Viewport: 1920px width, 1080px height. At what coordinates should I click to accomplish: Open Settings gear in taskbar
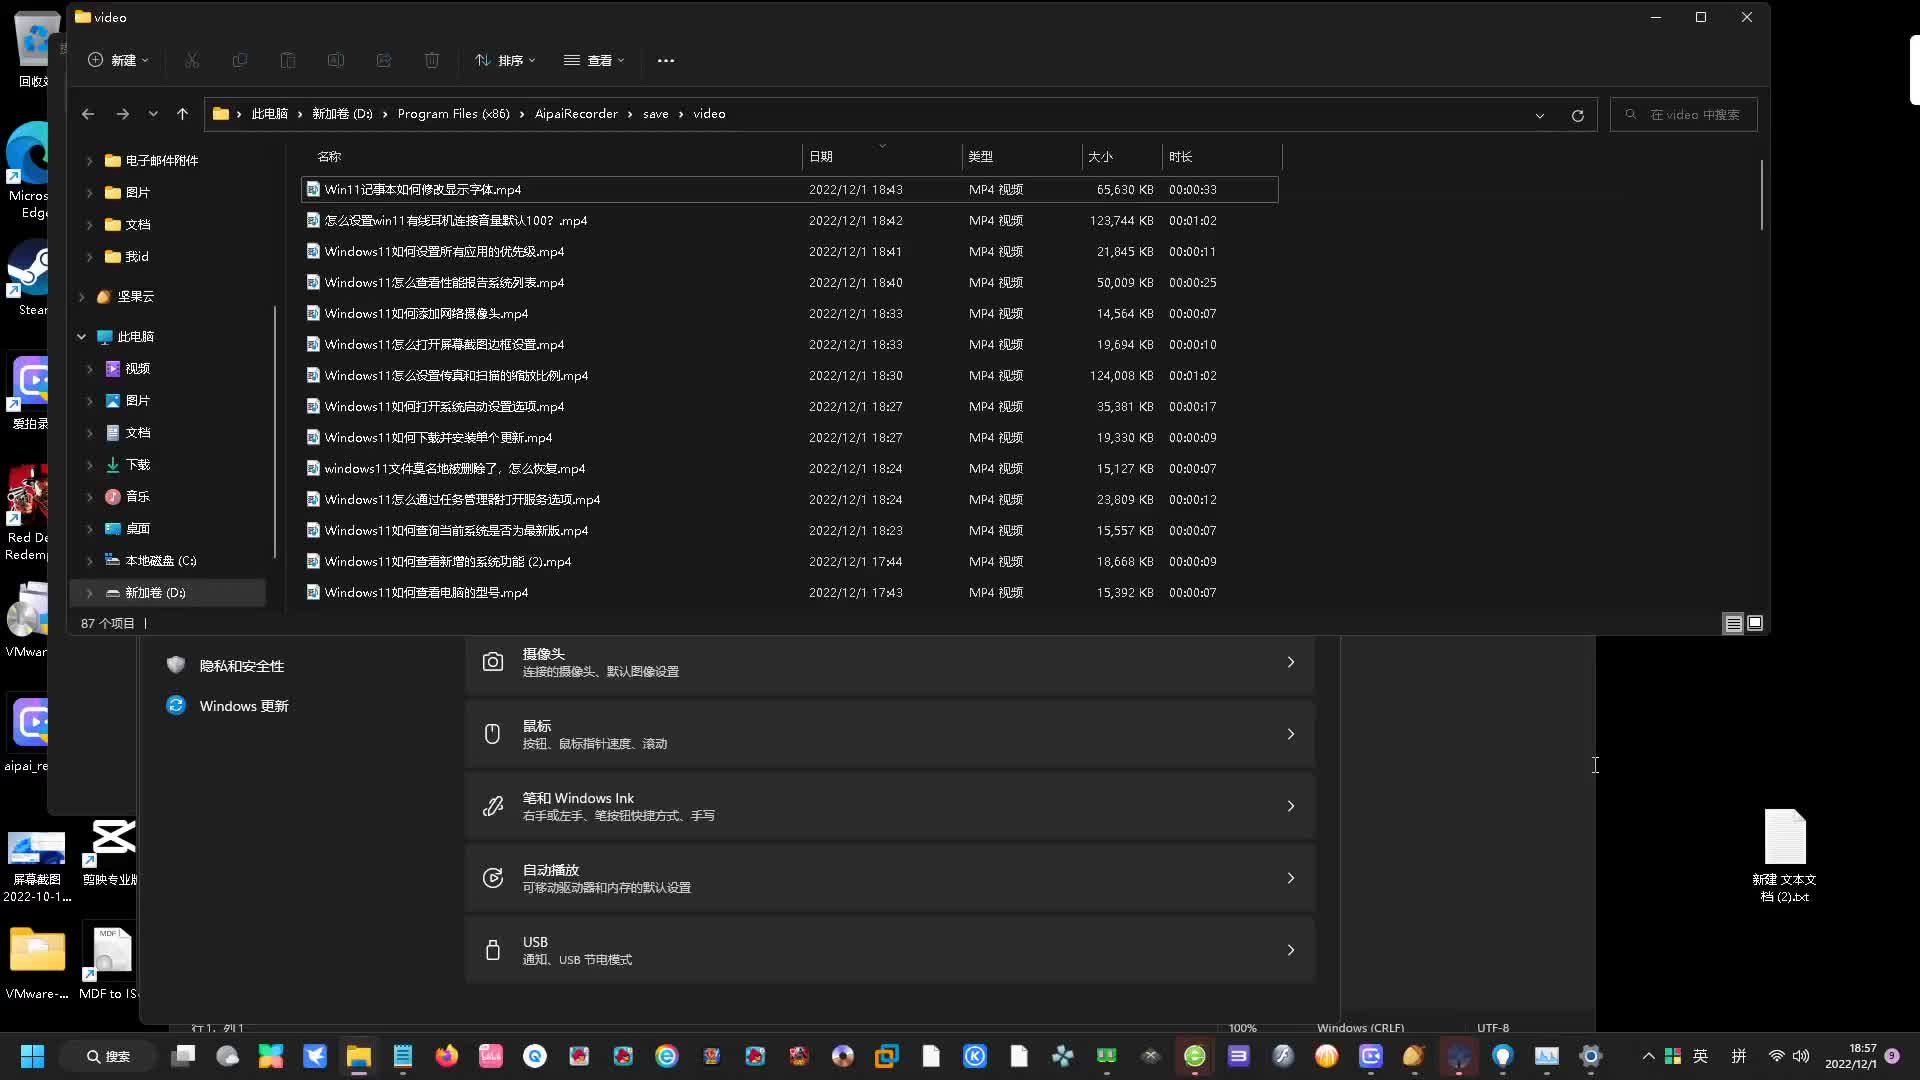pos(1591,1056)
